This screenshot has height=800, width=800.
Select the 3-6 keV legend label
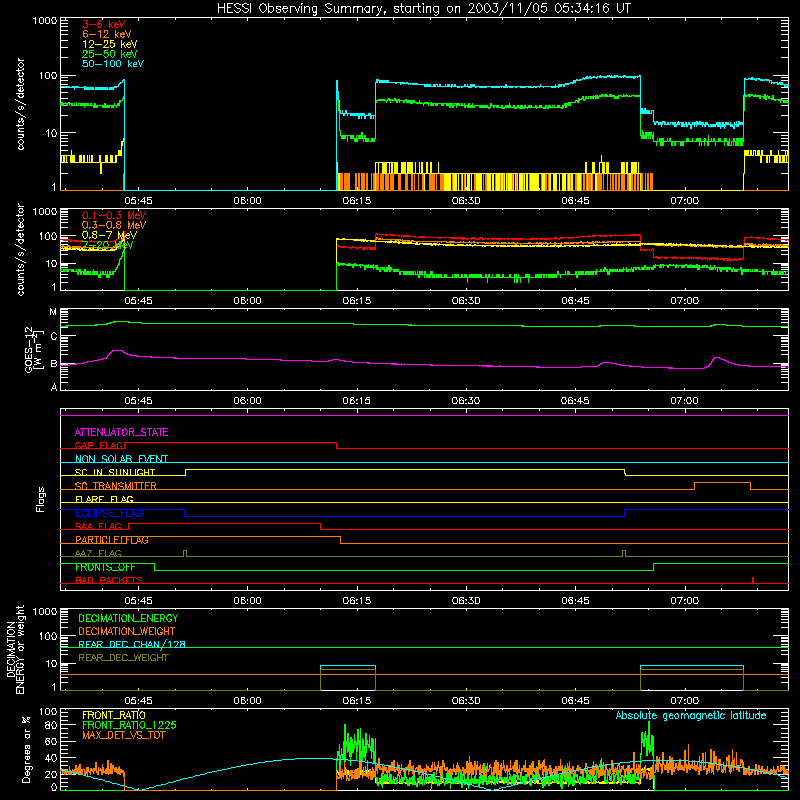coord(104,24)
